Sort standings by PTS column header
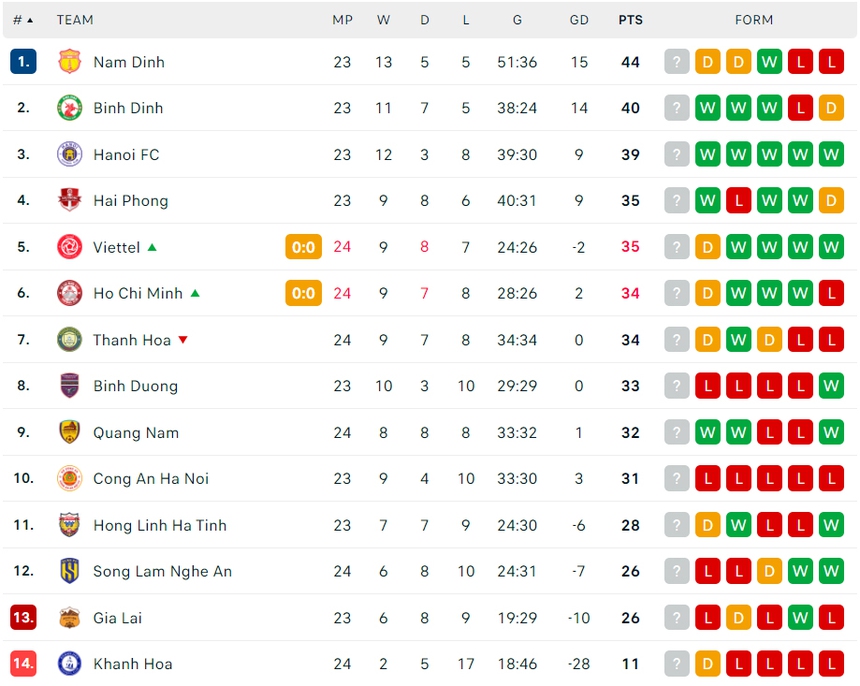This screenshot has height=686, width=860. click(630, 20)
